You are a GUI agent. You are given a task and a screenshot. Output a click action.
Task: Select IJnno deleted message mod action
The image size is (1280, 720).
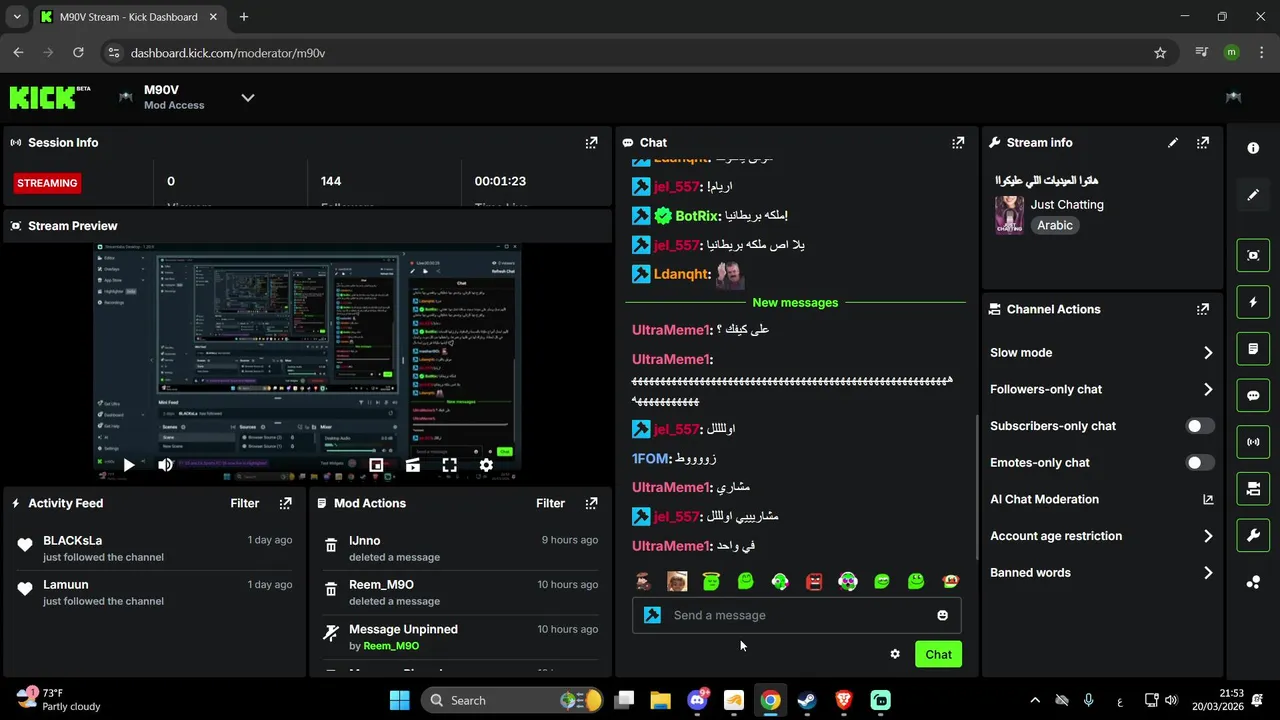460,549
